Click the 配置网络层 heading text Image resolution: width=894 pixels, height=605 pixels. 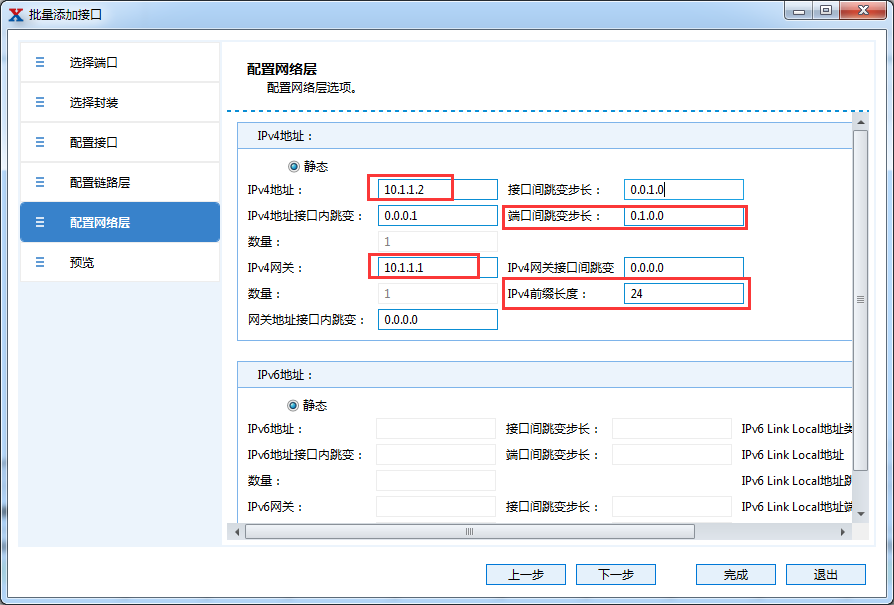(x=282, y=69)
